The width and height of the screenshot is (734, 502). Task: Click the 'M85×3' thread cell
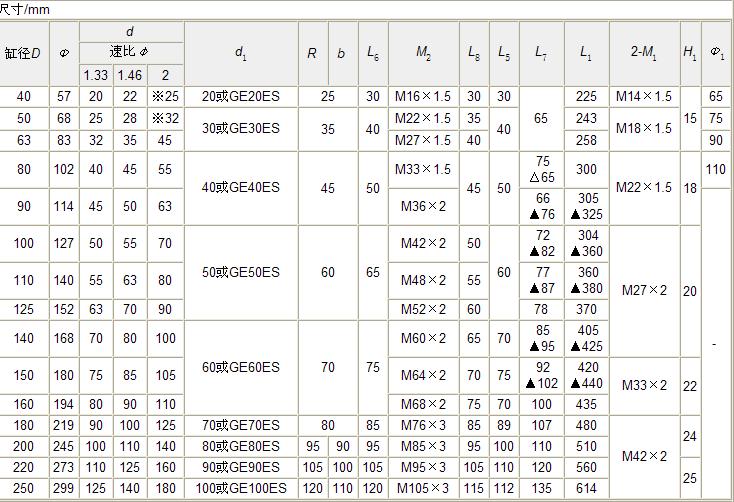pos(424,447)
